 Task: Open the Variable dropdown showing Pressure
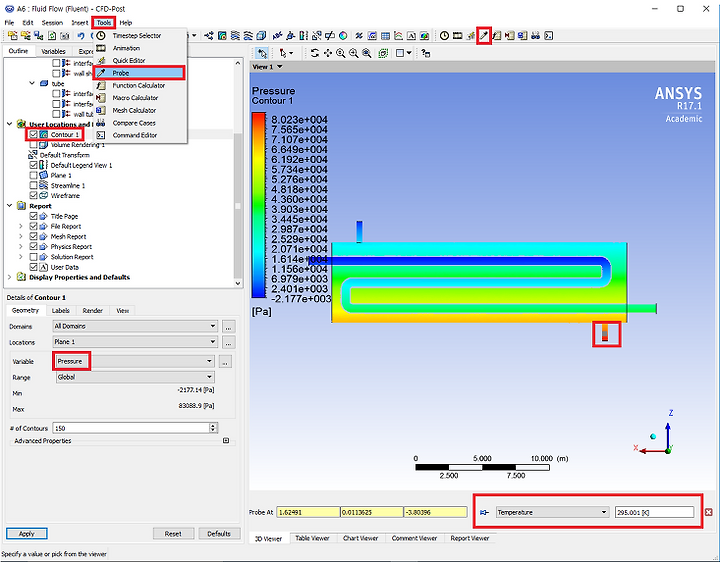[135, 361]
